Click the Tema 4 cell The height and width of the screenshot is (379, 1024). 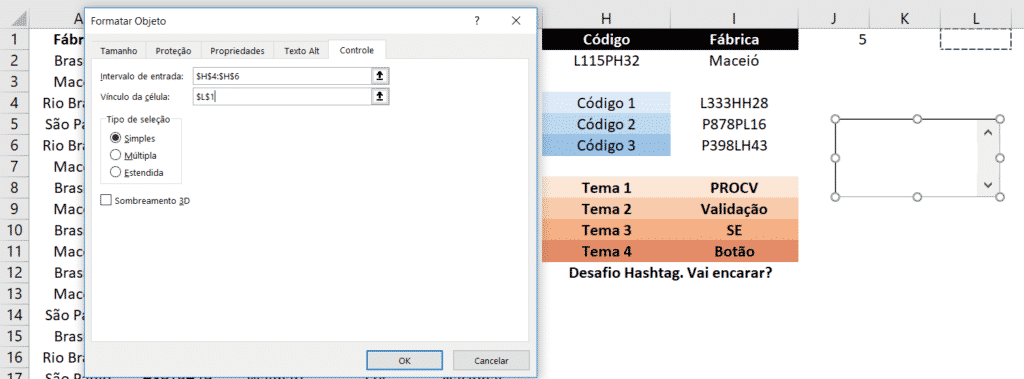tap(607, 252)
